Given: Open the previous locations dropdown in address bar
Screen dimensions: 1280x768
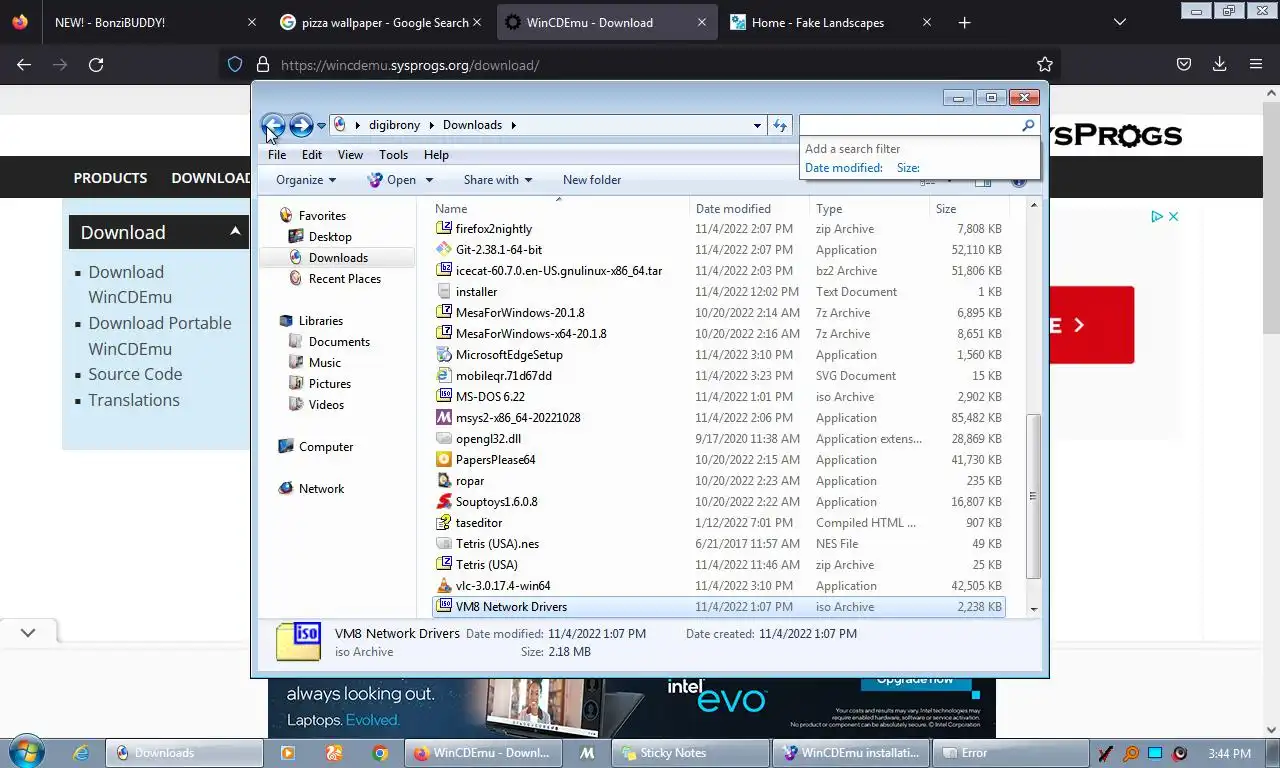Looking at the screenshot, I should pyautogui.click(x=757, y=125).
